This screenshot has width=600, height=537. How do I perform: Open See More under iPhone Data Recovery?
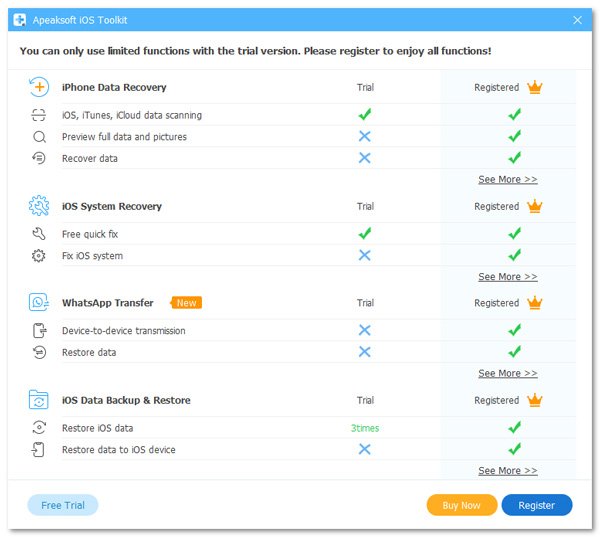coord(508,179)
